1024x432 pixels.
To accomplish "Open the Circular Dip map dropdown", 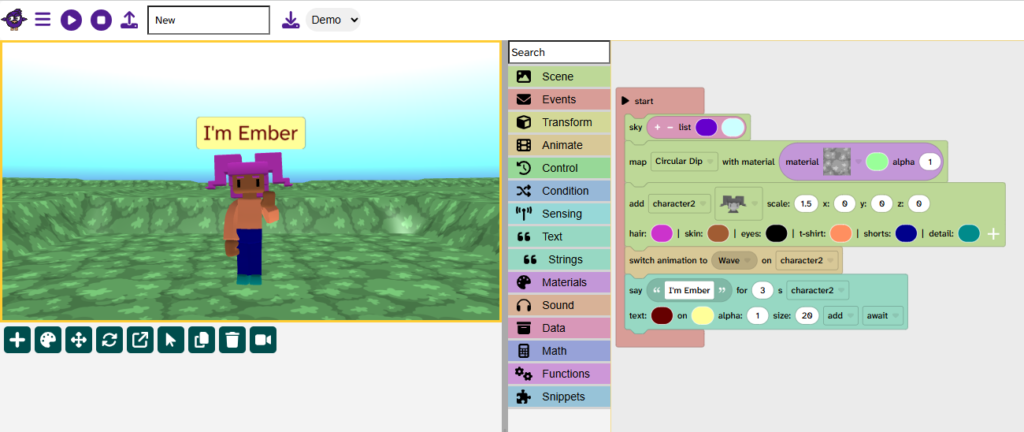I will pos(684,161).
